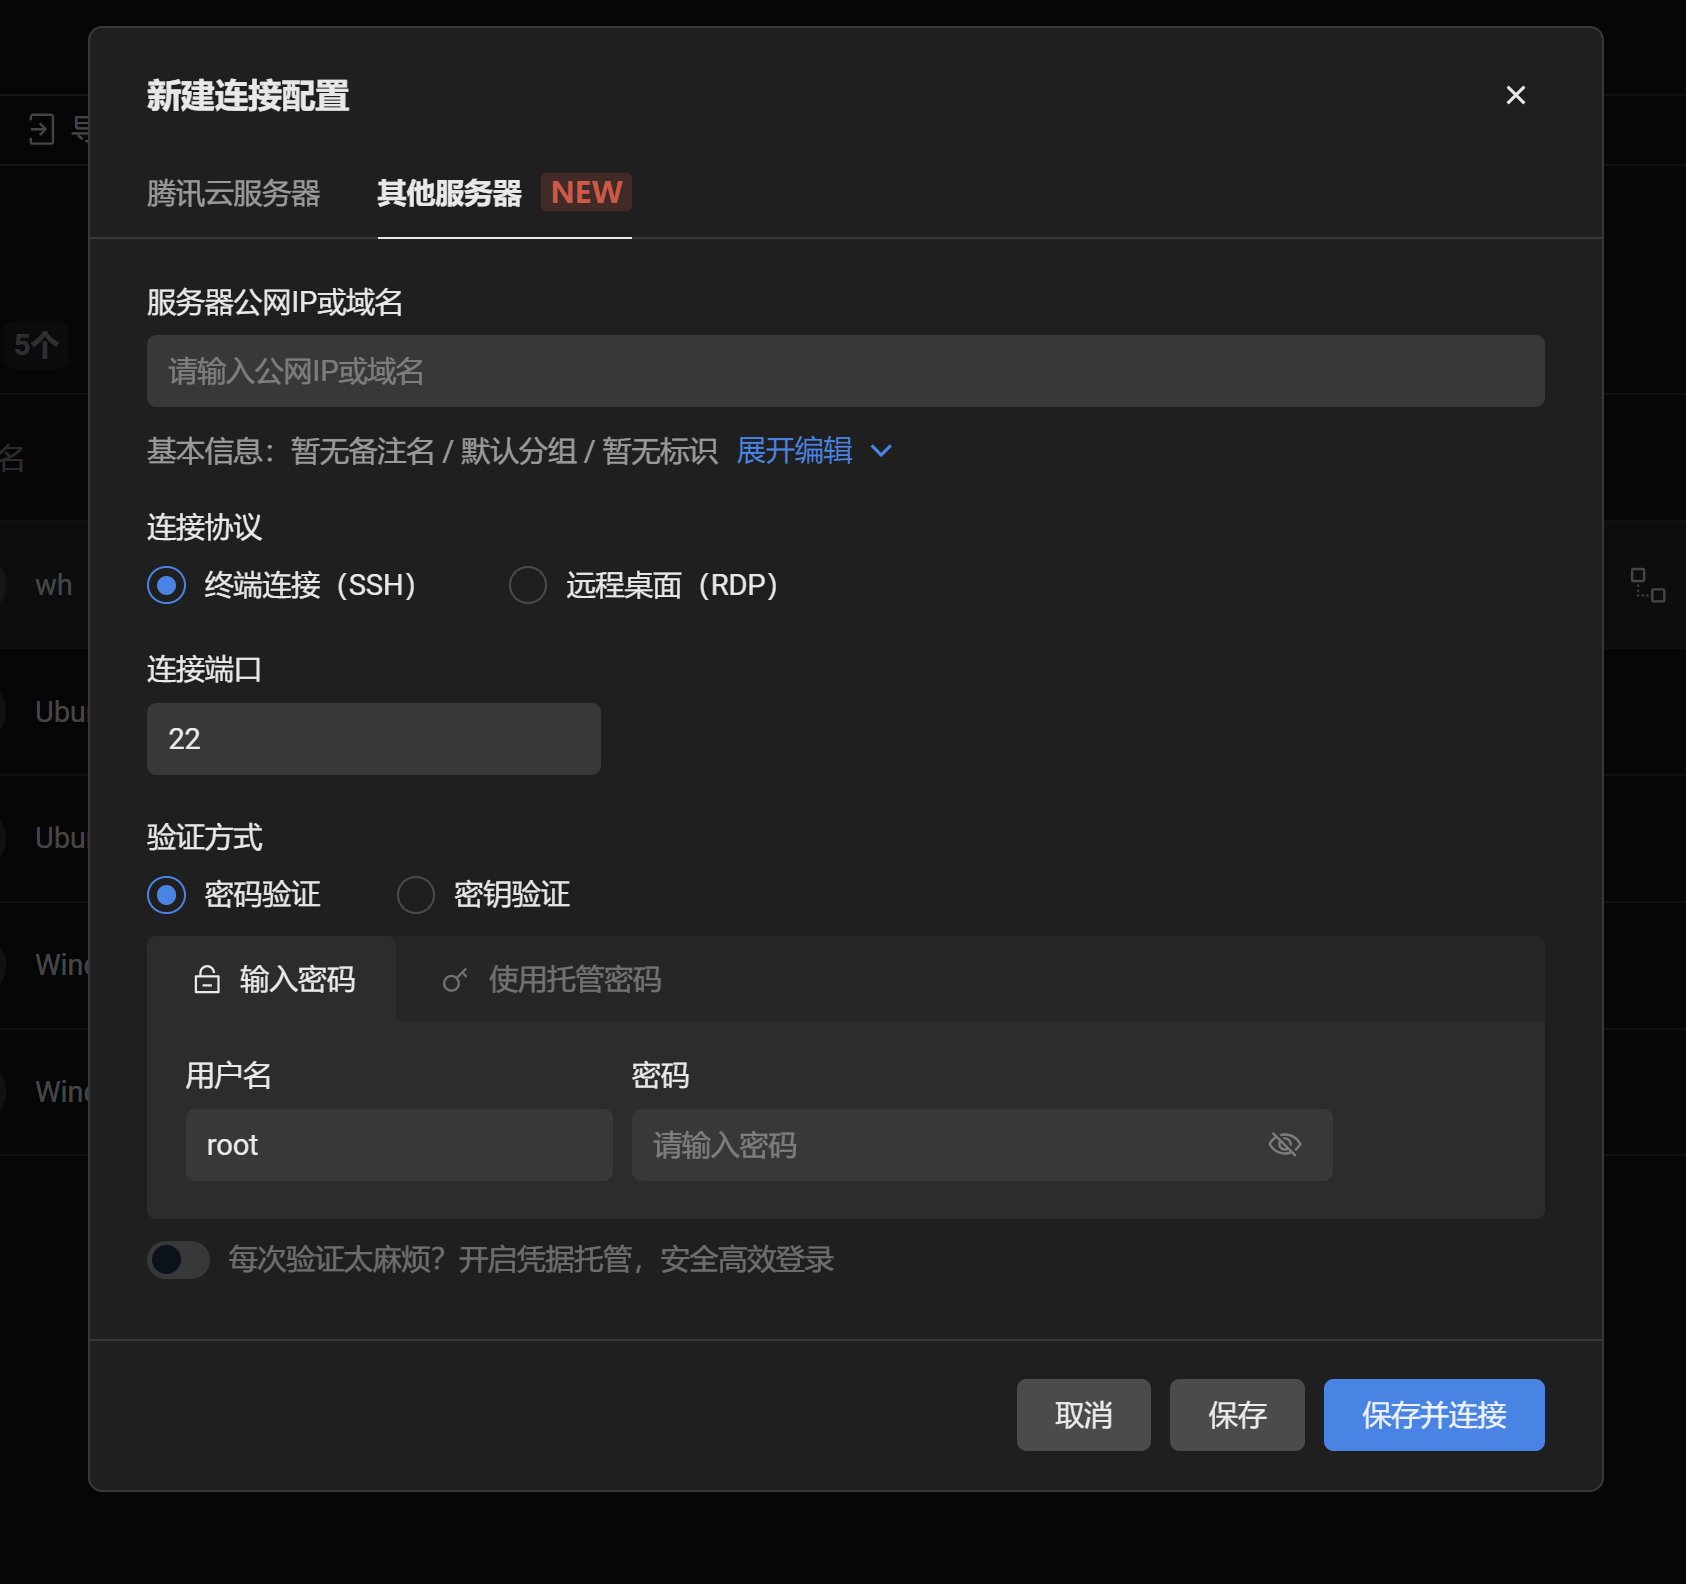Click the 公网IP或域名 input field
Image resolution: width=1686 pixels, height=1584 pixels.
(845, 371)
